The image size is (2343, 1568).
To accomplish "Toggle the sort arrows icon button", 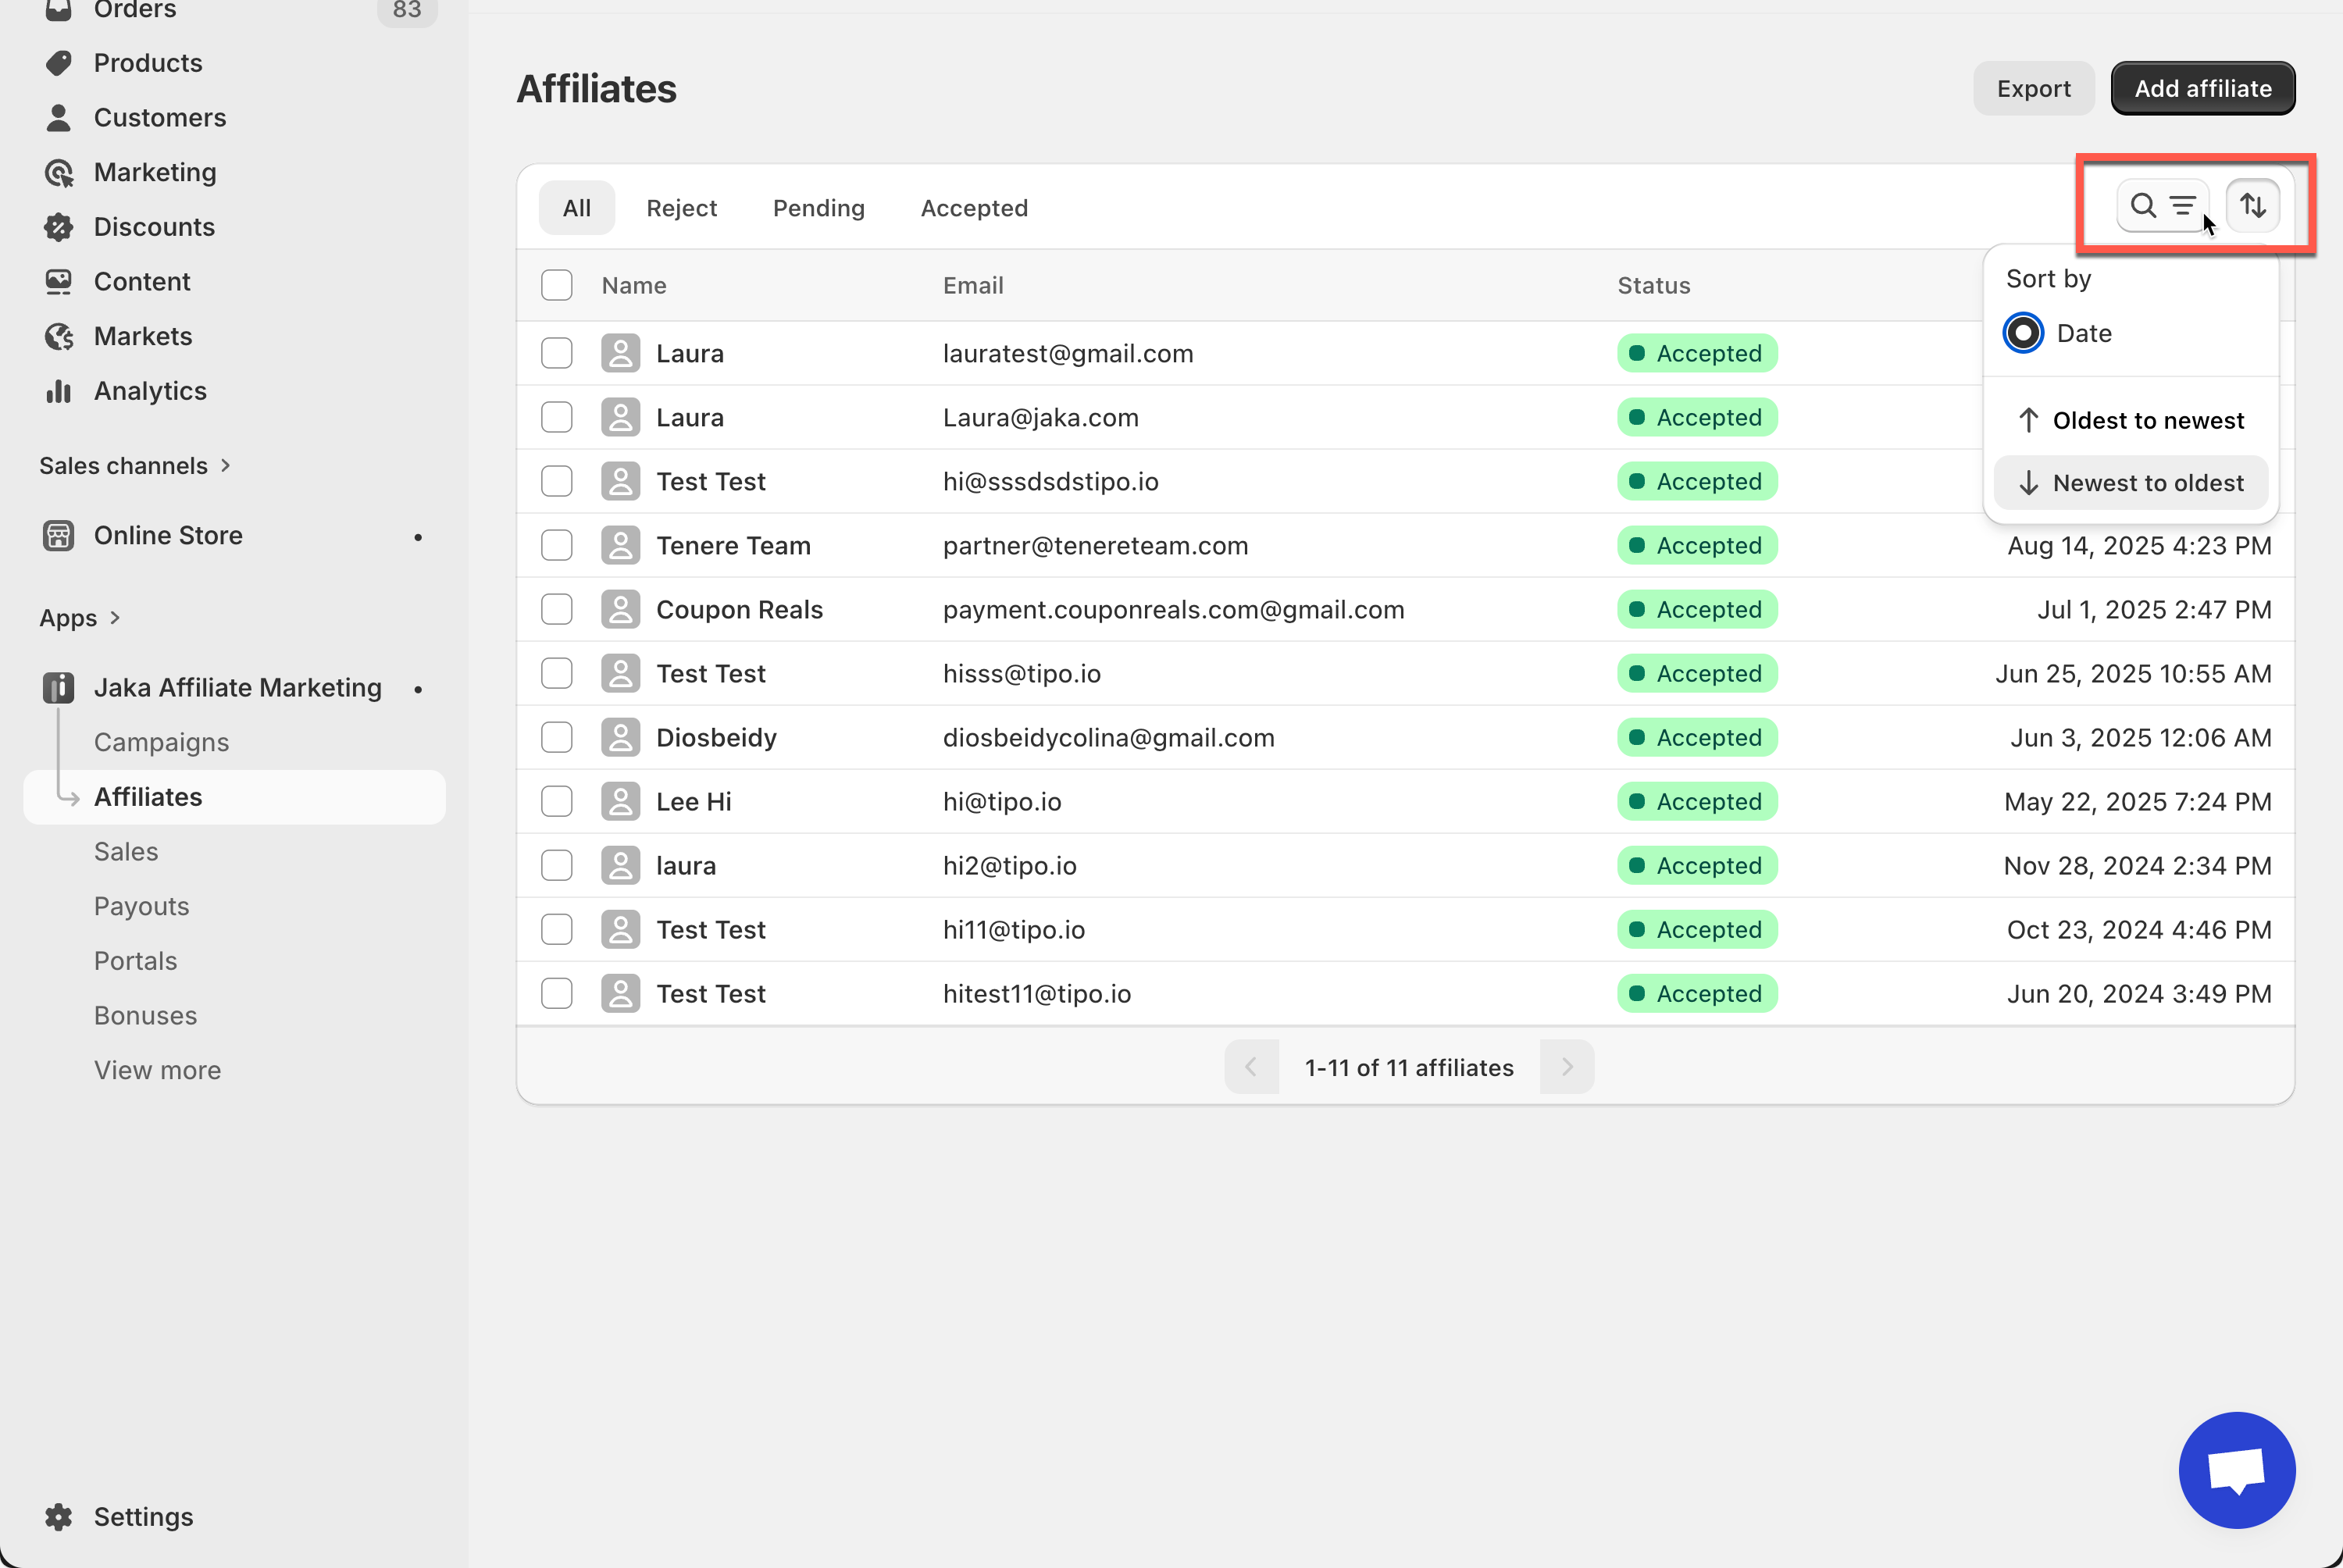I will pyautogui.click(x=2252, y=206).
